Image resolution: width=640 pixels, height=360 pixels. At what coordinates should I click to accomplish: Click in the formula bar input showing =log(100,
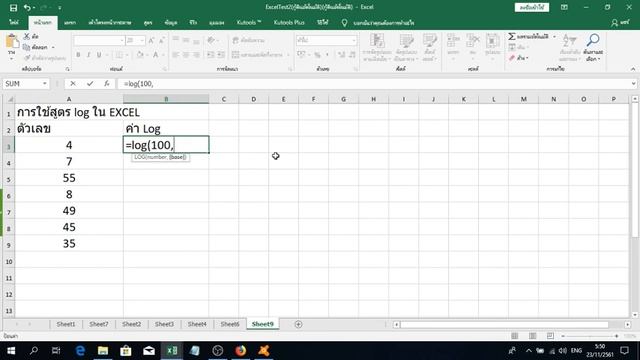373,84
